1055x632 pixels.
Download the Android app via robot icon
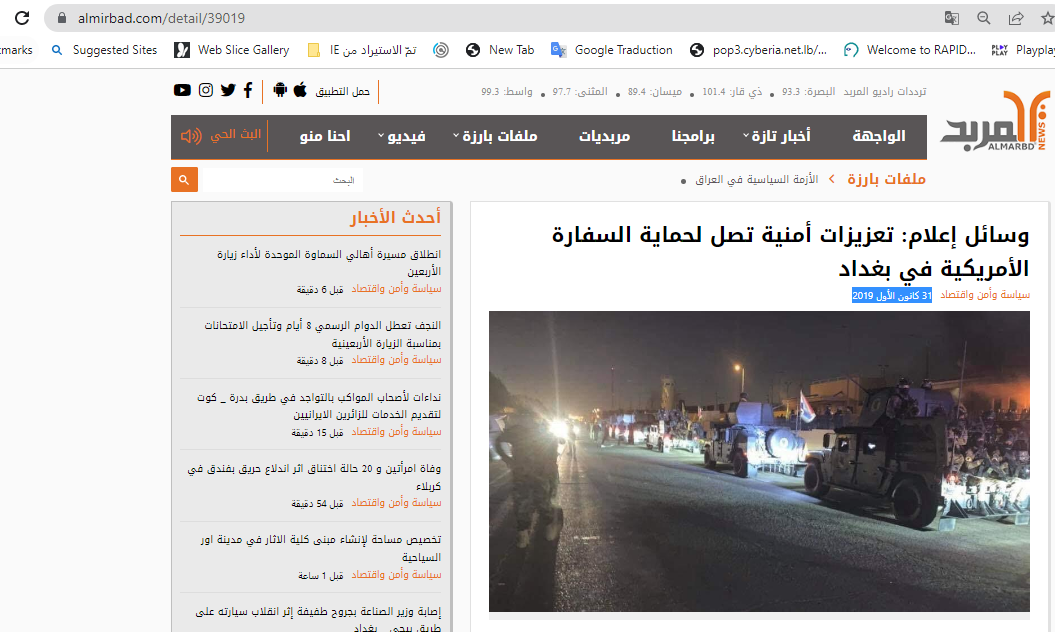pyautogui.click(x=280, y=90)
